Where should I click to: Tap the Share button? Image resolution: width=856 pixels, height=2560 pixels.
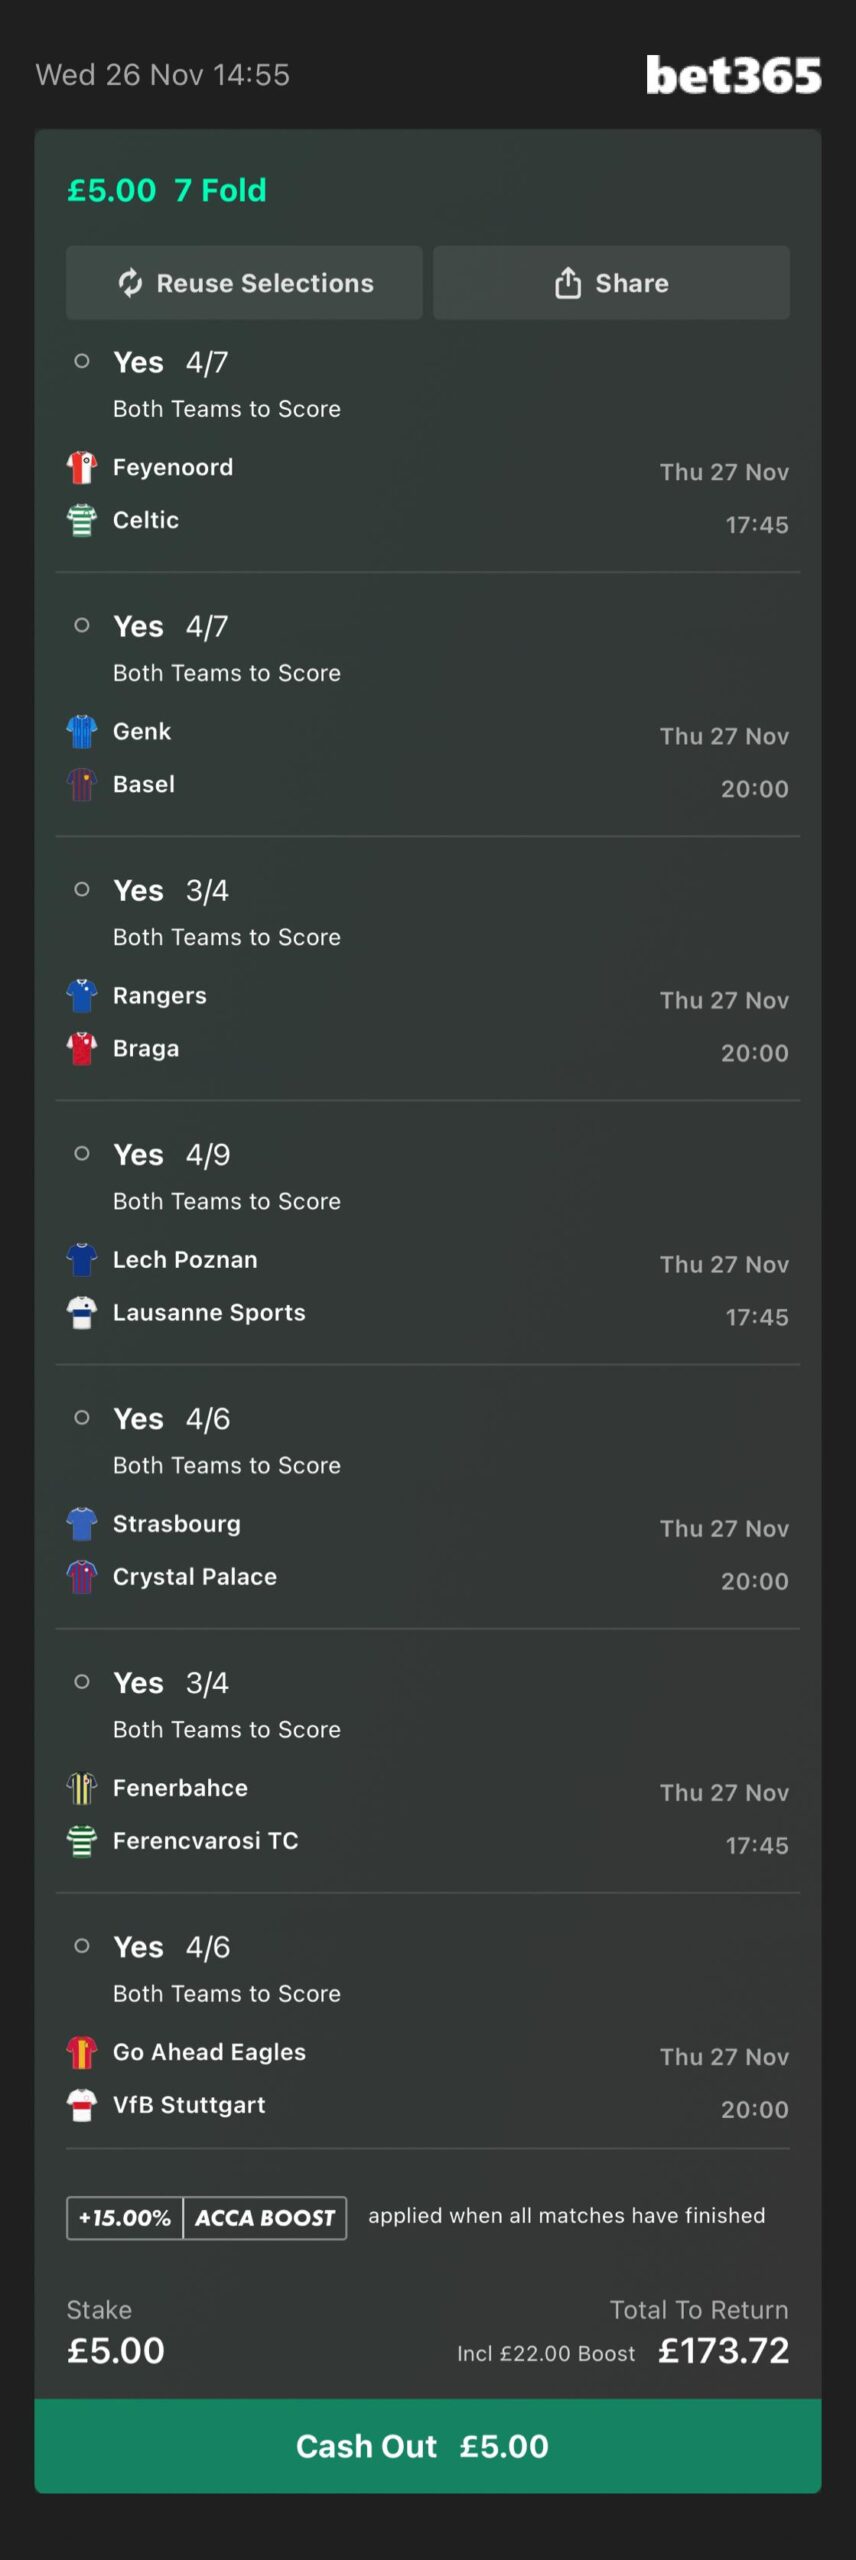tap(611, 283)
